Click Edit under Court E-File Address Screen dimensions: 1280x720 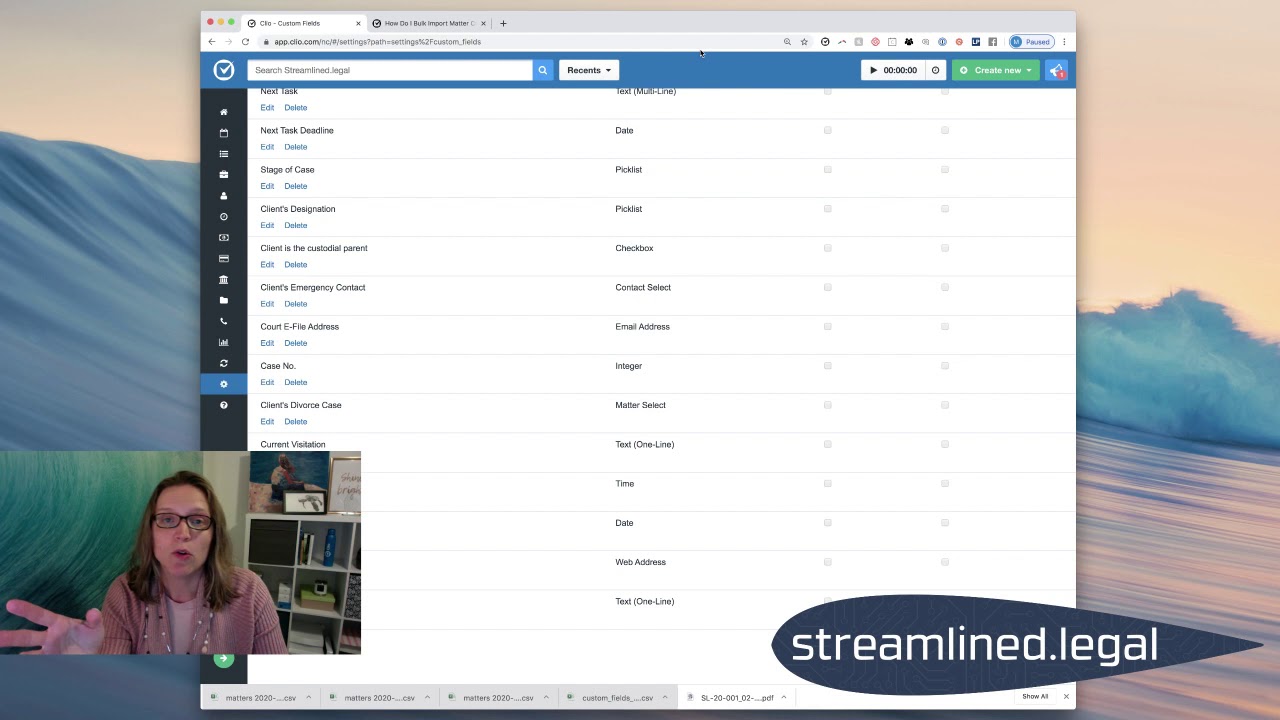[x=267, y=343]
